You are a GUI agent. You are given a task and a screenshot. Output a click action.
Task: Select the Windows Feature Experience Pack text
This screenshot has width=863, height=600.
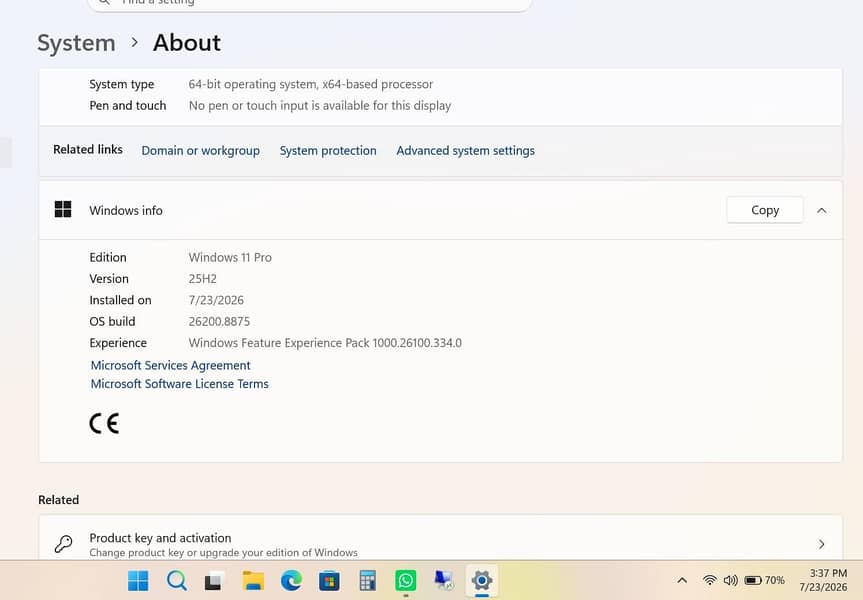(x=325, y=343)
